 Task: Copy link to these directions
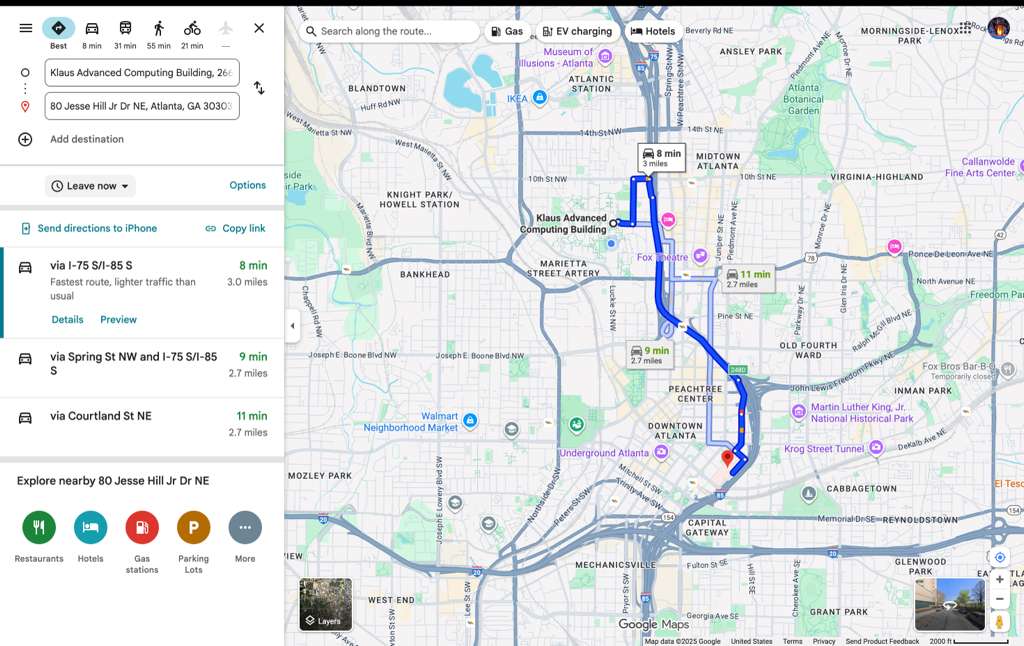pos(235,229)
